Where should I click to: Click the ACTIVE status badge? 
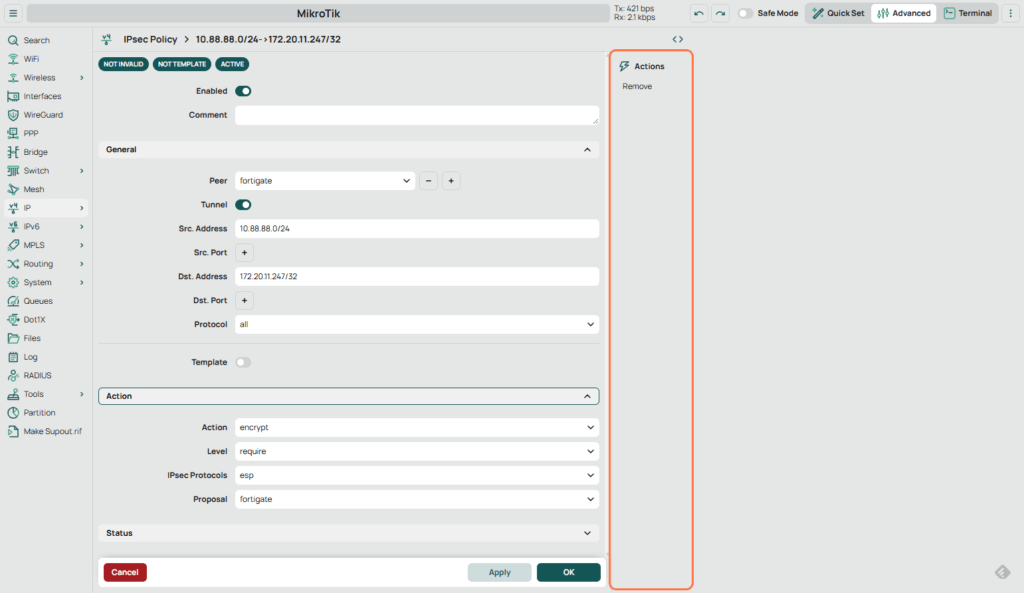[x=232, y=65]
